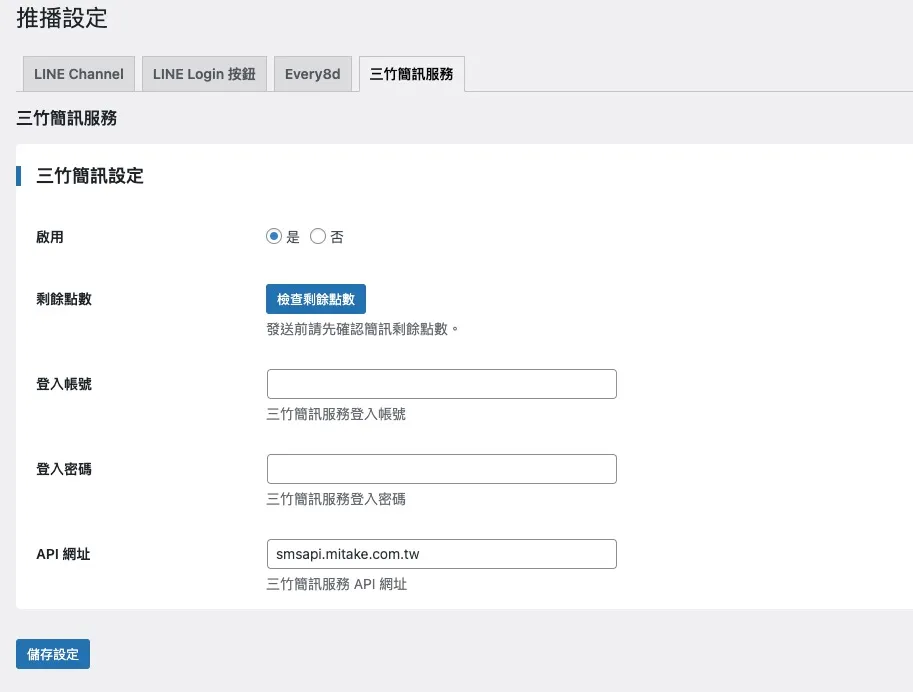Click the 推播設定 page heading
The height and width of the screenshot is (692, 913).
pos(64,18)
